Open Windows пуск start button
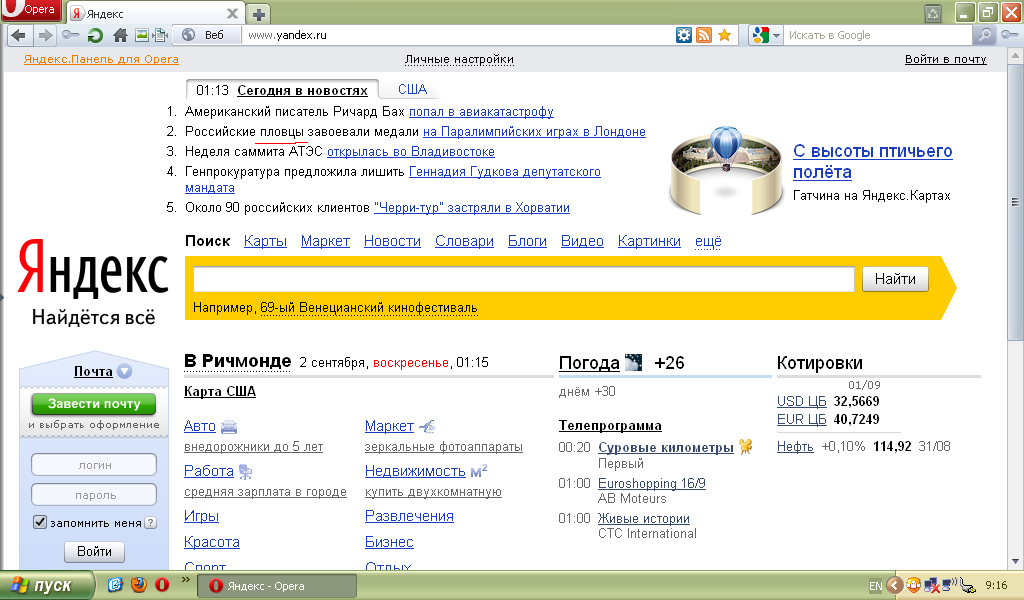Image resolution: width=1024 pixels, height=600 pixels. pyautogui.click(x=47, y=586)
